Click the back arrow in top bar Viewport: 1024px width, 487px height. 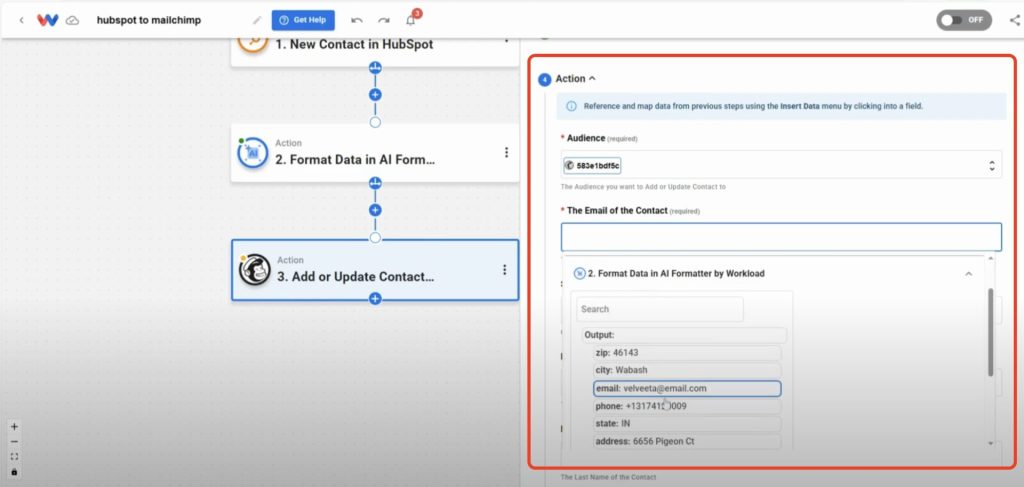coord(21,20)
